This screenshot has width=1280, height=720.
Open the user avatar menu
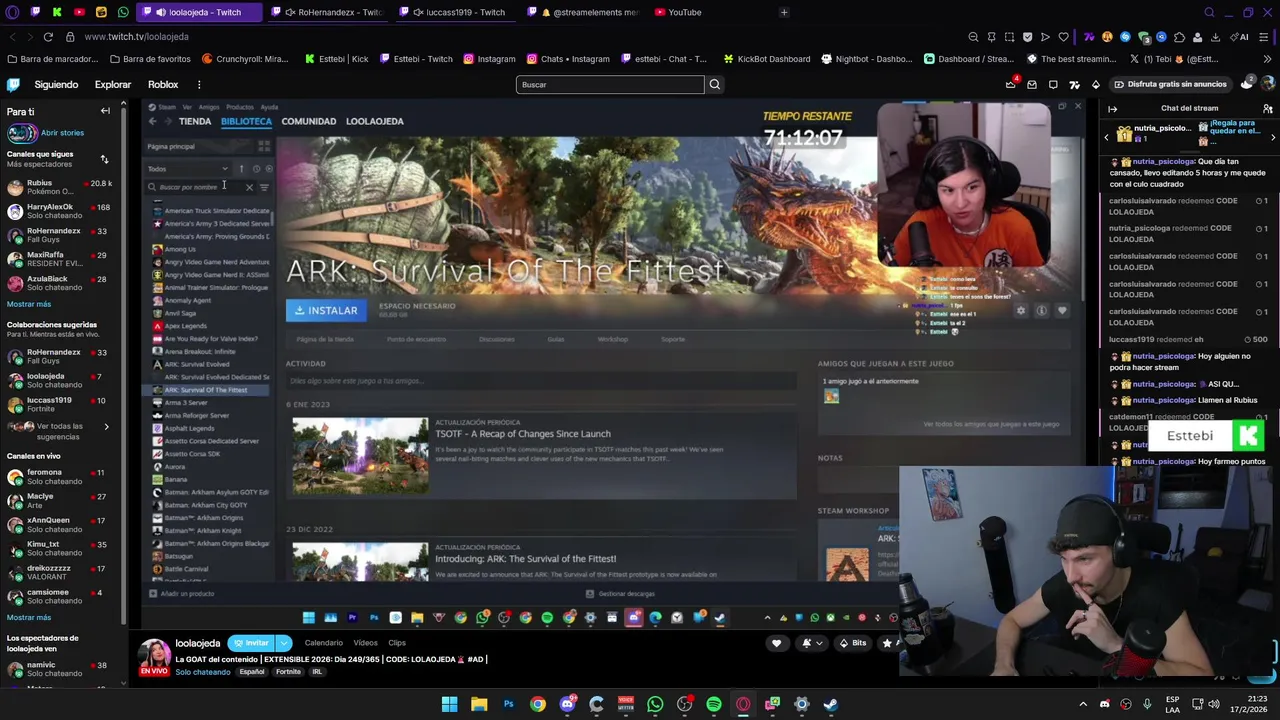1267,85
